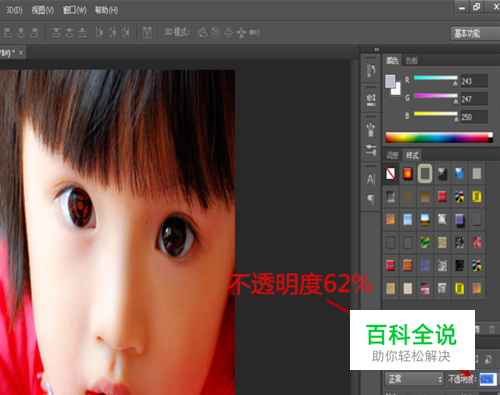This screenshot has width=500, height=395.
Task: Click the background color swatch
Action: 397,90
